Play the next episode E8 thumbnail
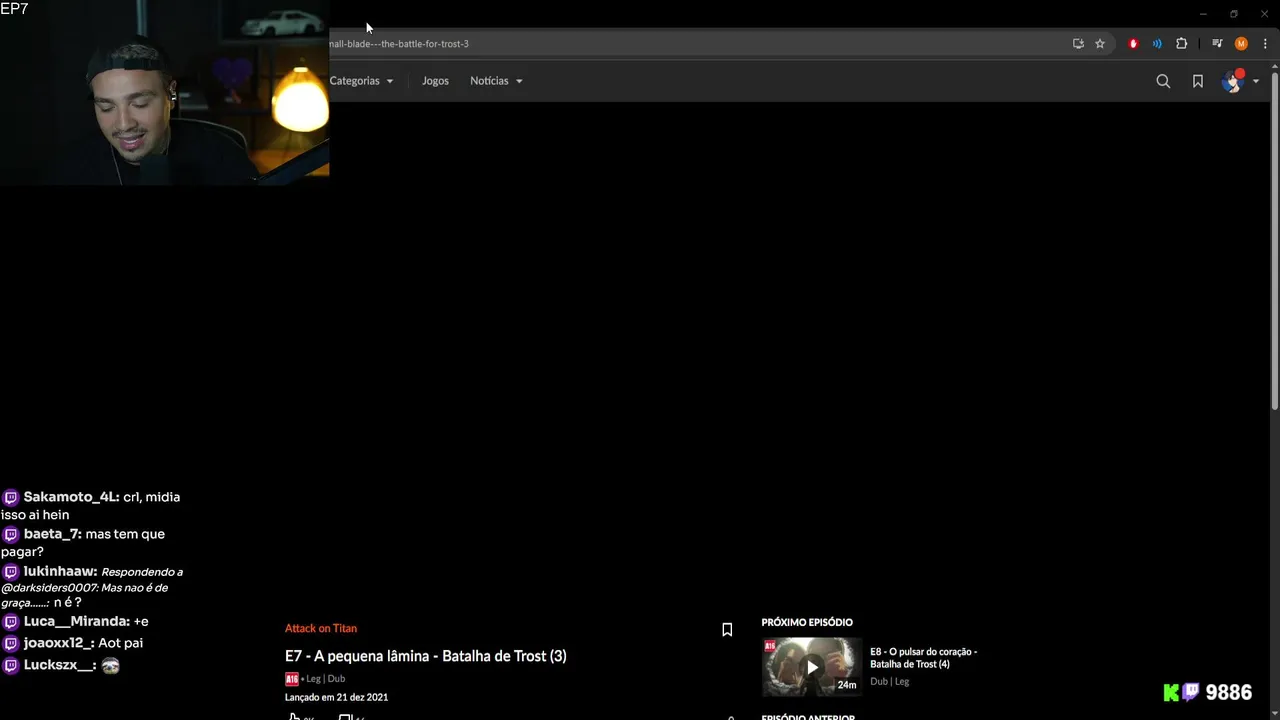Screen dimensions: 1280x720 coord(812,666)
